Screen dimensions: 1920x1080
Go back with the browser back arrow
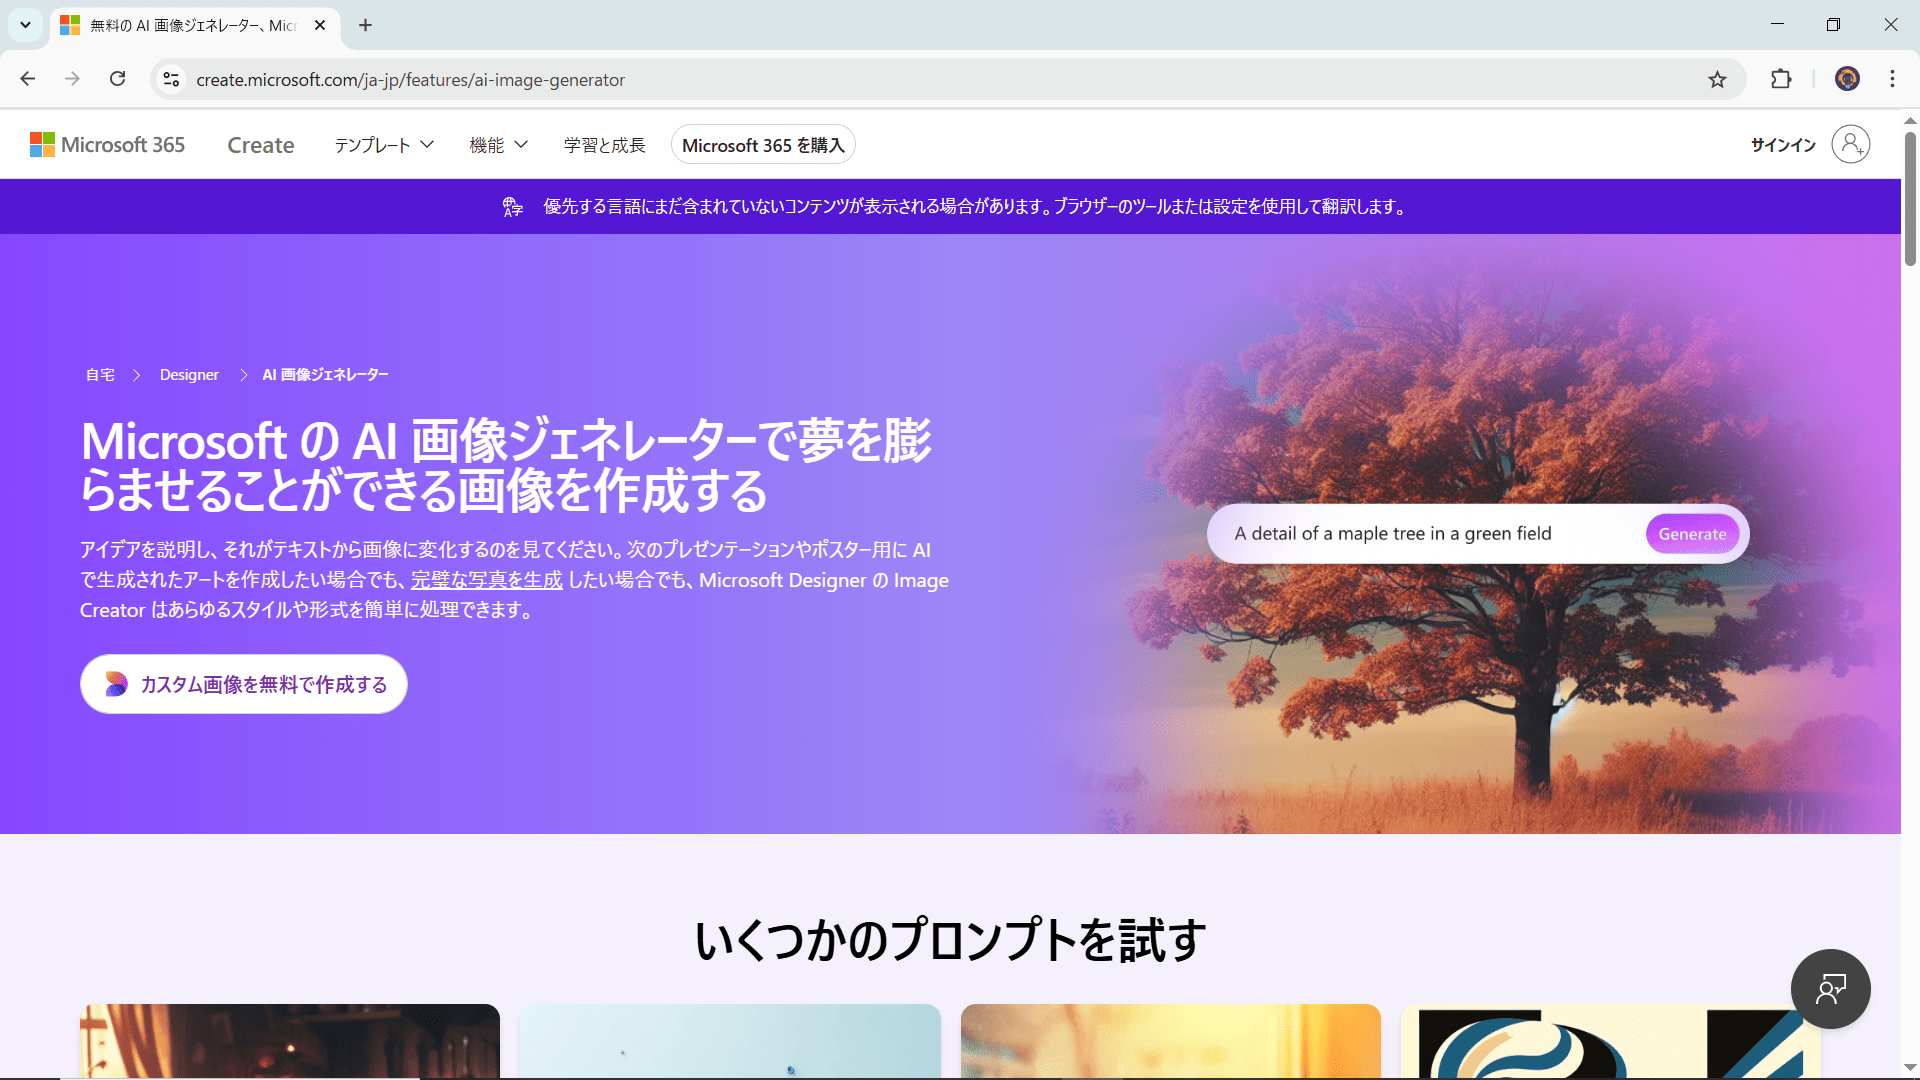tap(28, 79)
